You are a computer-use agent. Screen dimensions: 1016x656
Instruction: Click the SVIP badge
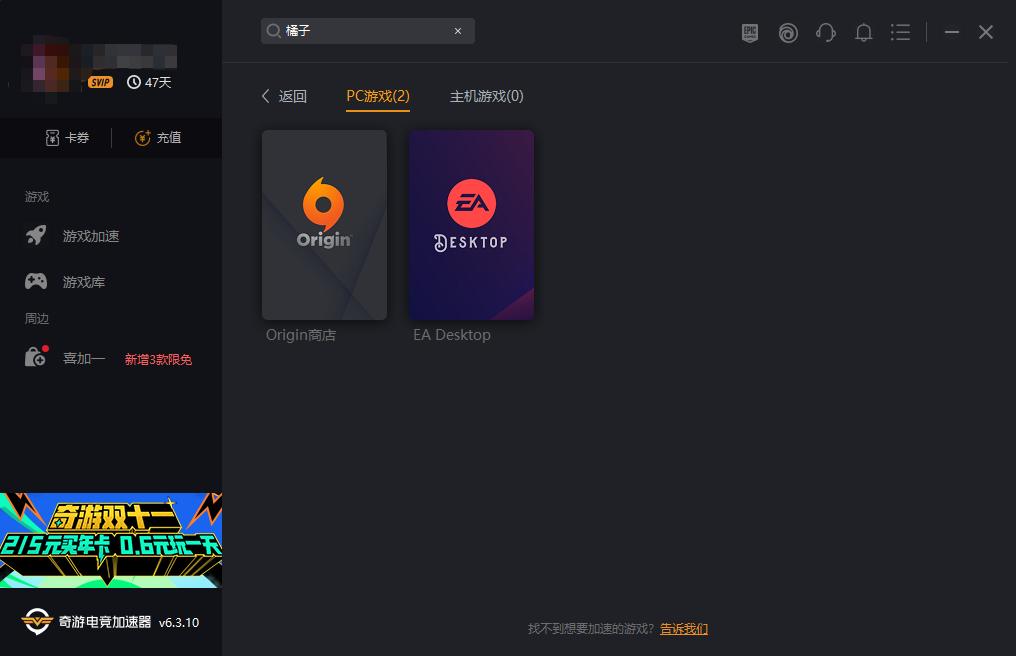(x=100, y=82)
